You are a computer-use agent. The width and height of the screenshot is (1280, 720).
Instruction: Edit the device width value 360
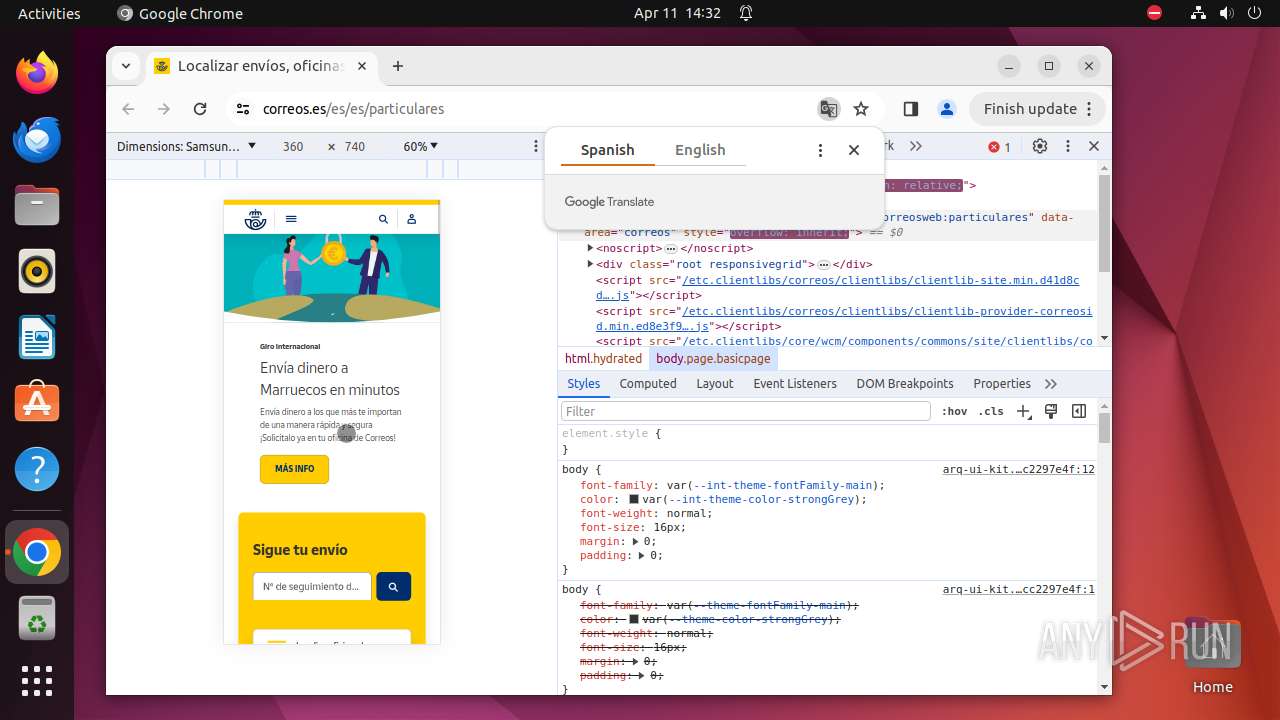pos(293,146)
